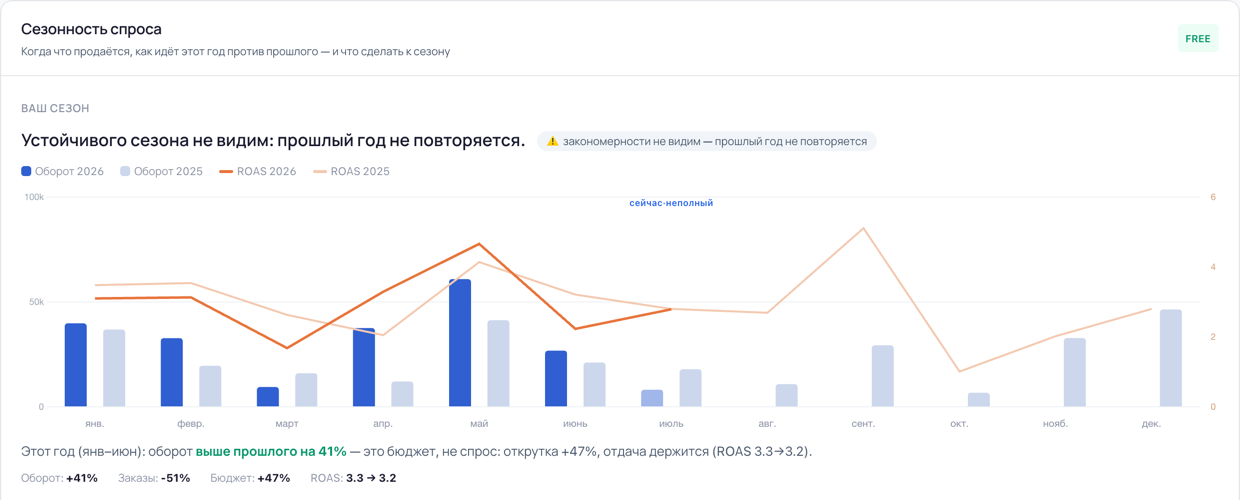
Task: Click the 'сейчас·неполный' chart marker
Action: (671, 203)
